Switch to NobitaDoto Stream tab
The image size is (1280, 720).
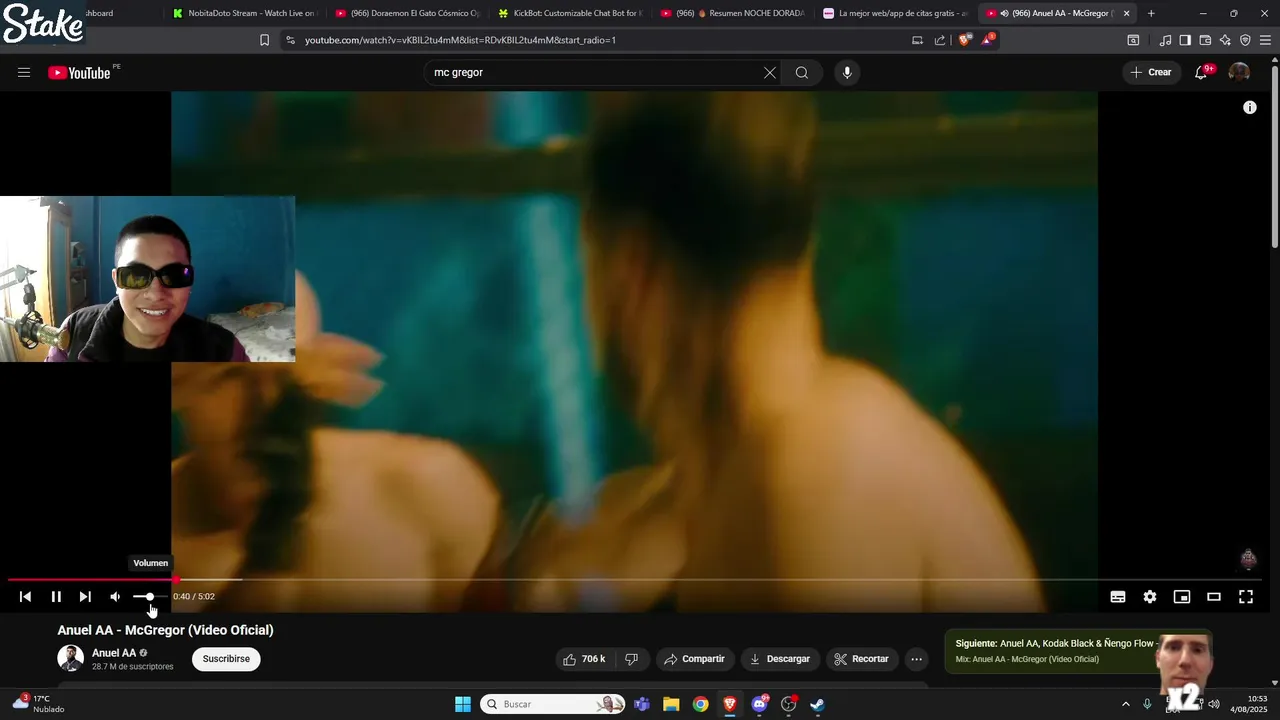click(244, 13)
